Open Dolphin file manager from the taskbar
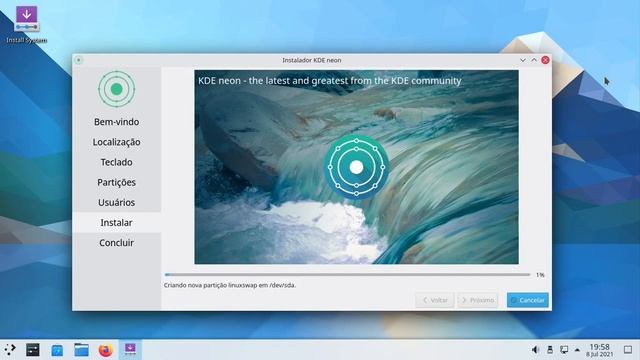Image resolution: width=640 pixels, height=360 pixels. coord(82,349)
